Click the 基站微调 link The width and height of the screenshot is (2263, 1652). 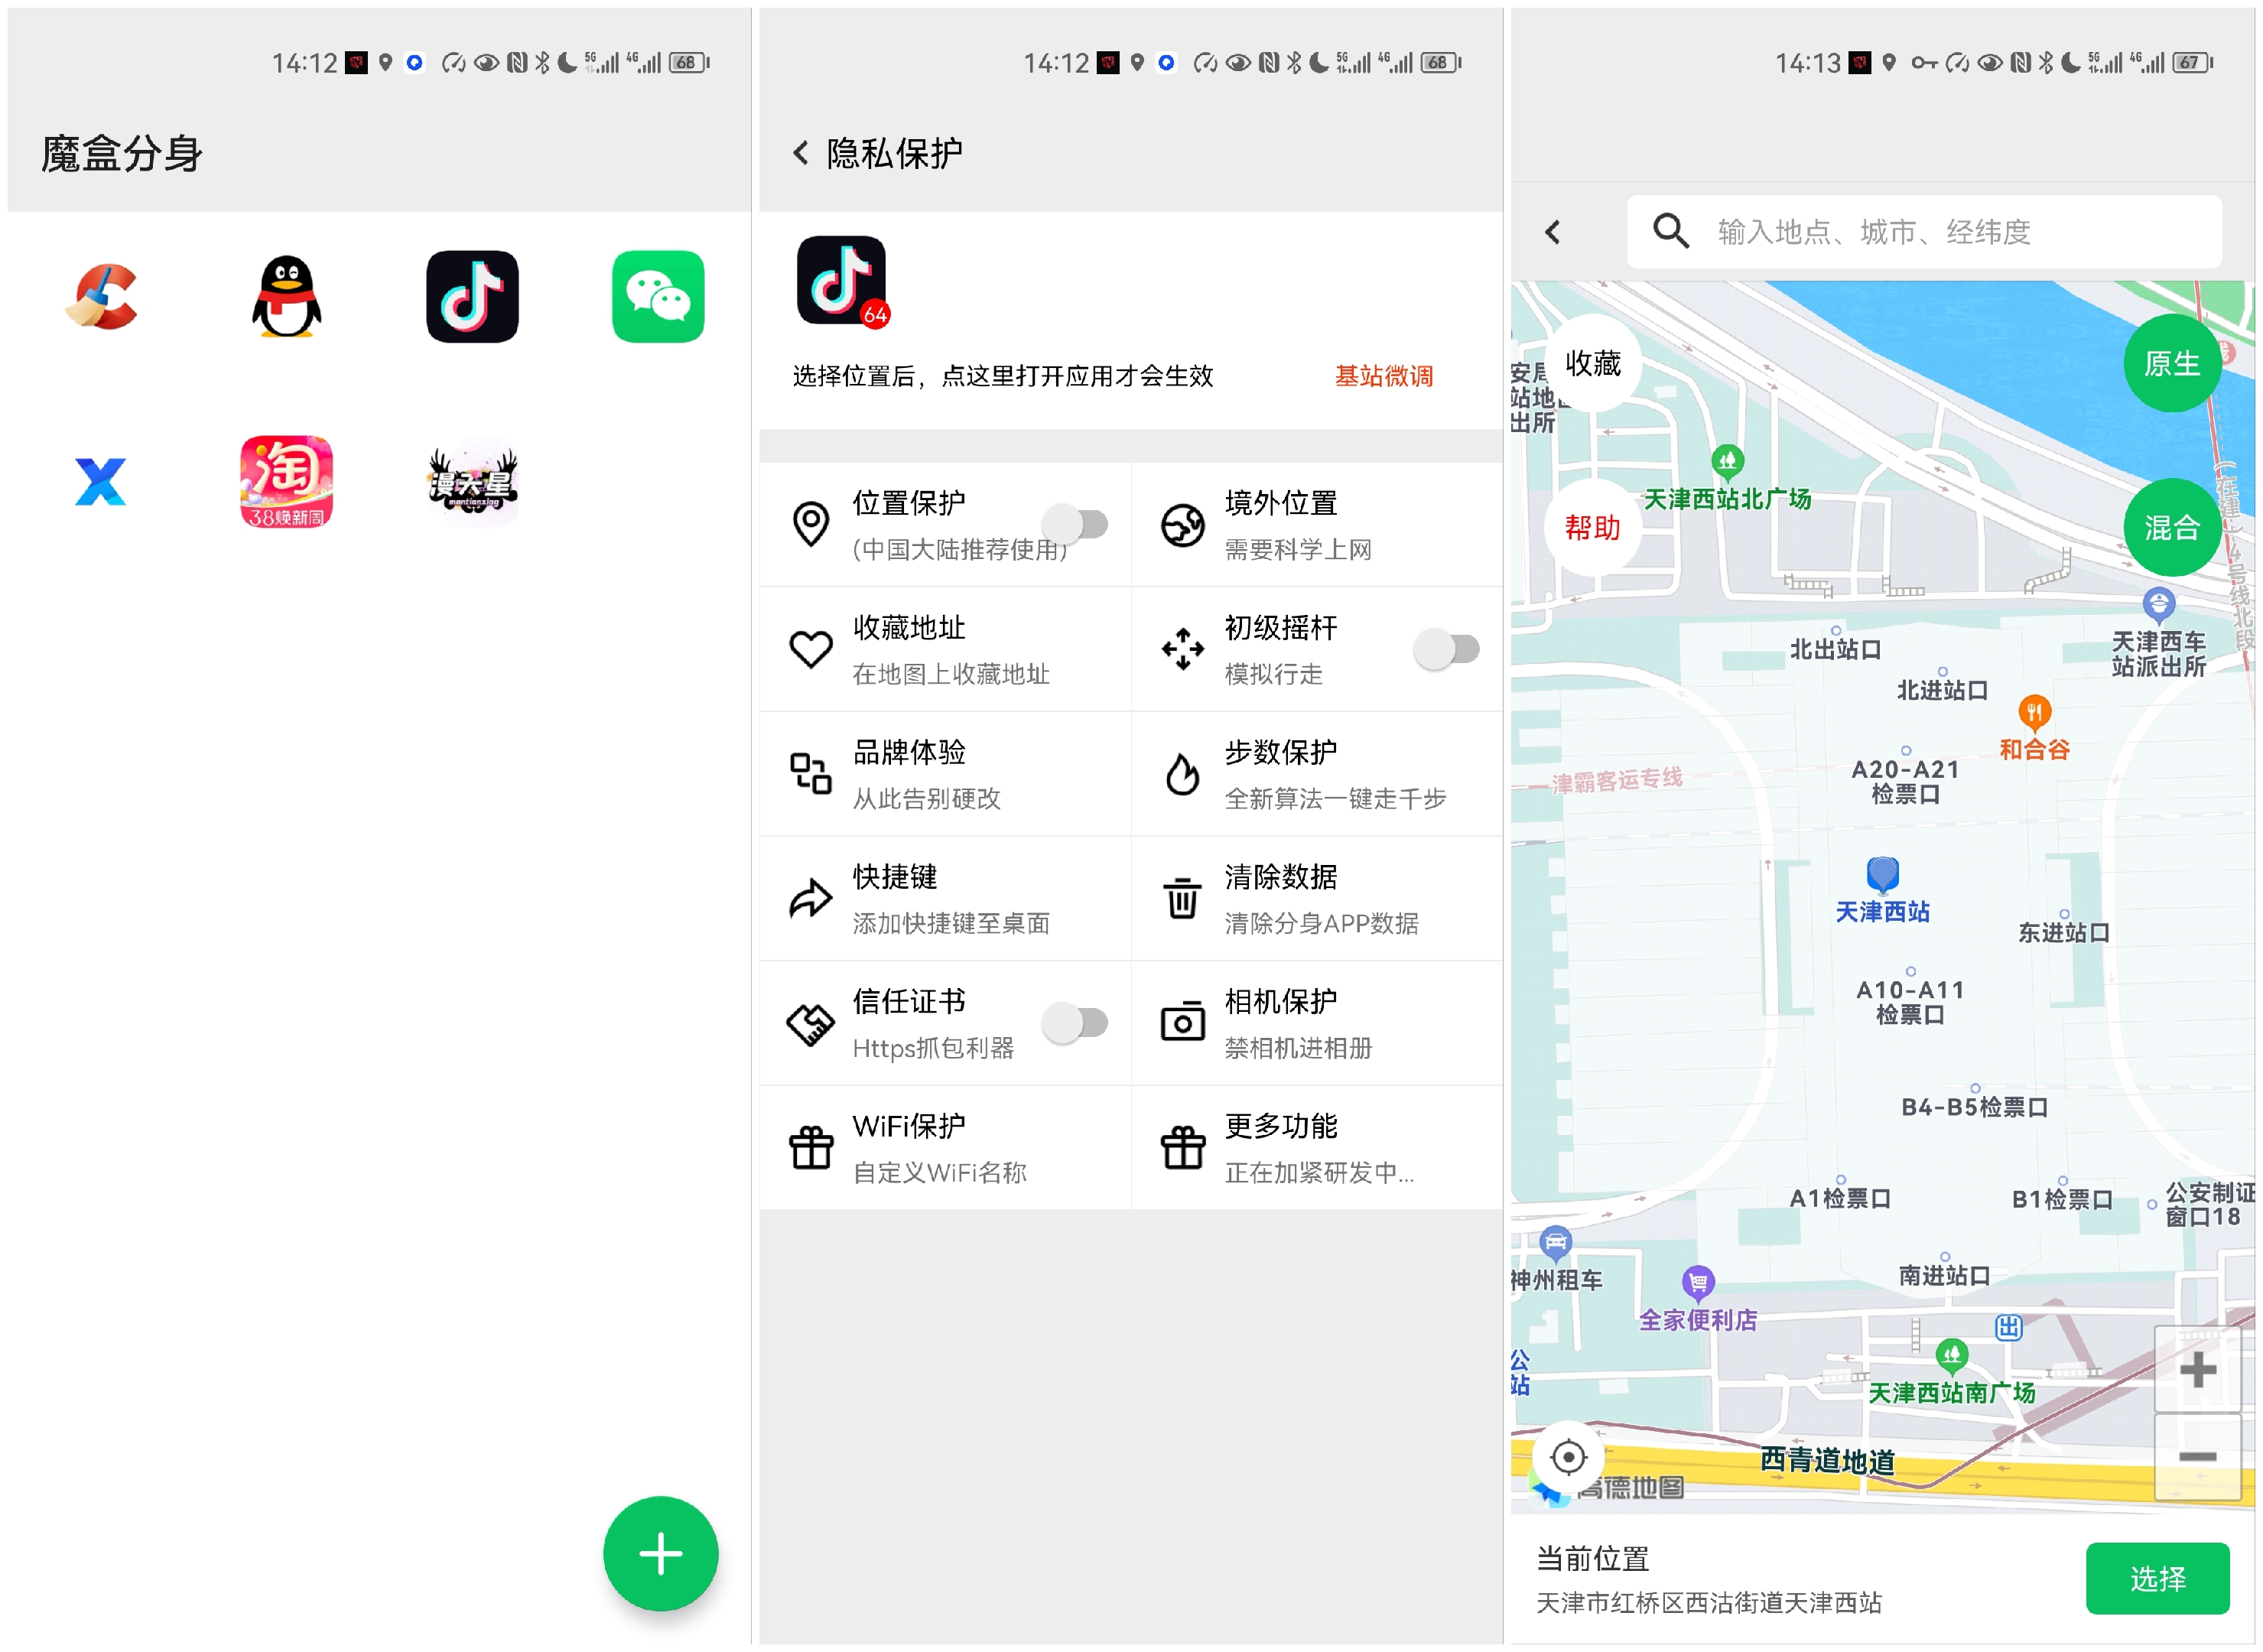(1384, 376)
